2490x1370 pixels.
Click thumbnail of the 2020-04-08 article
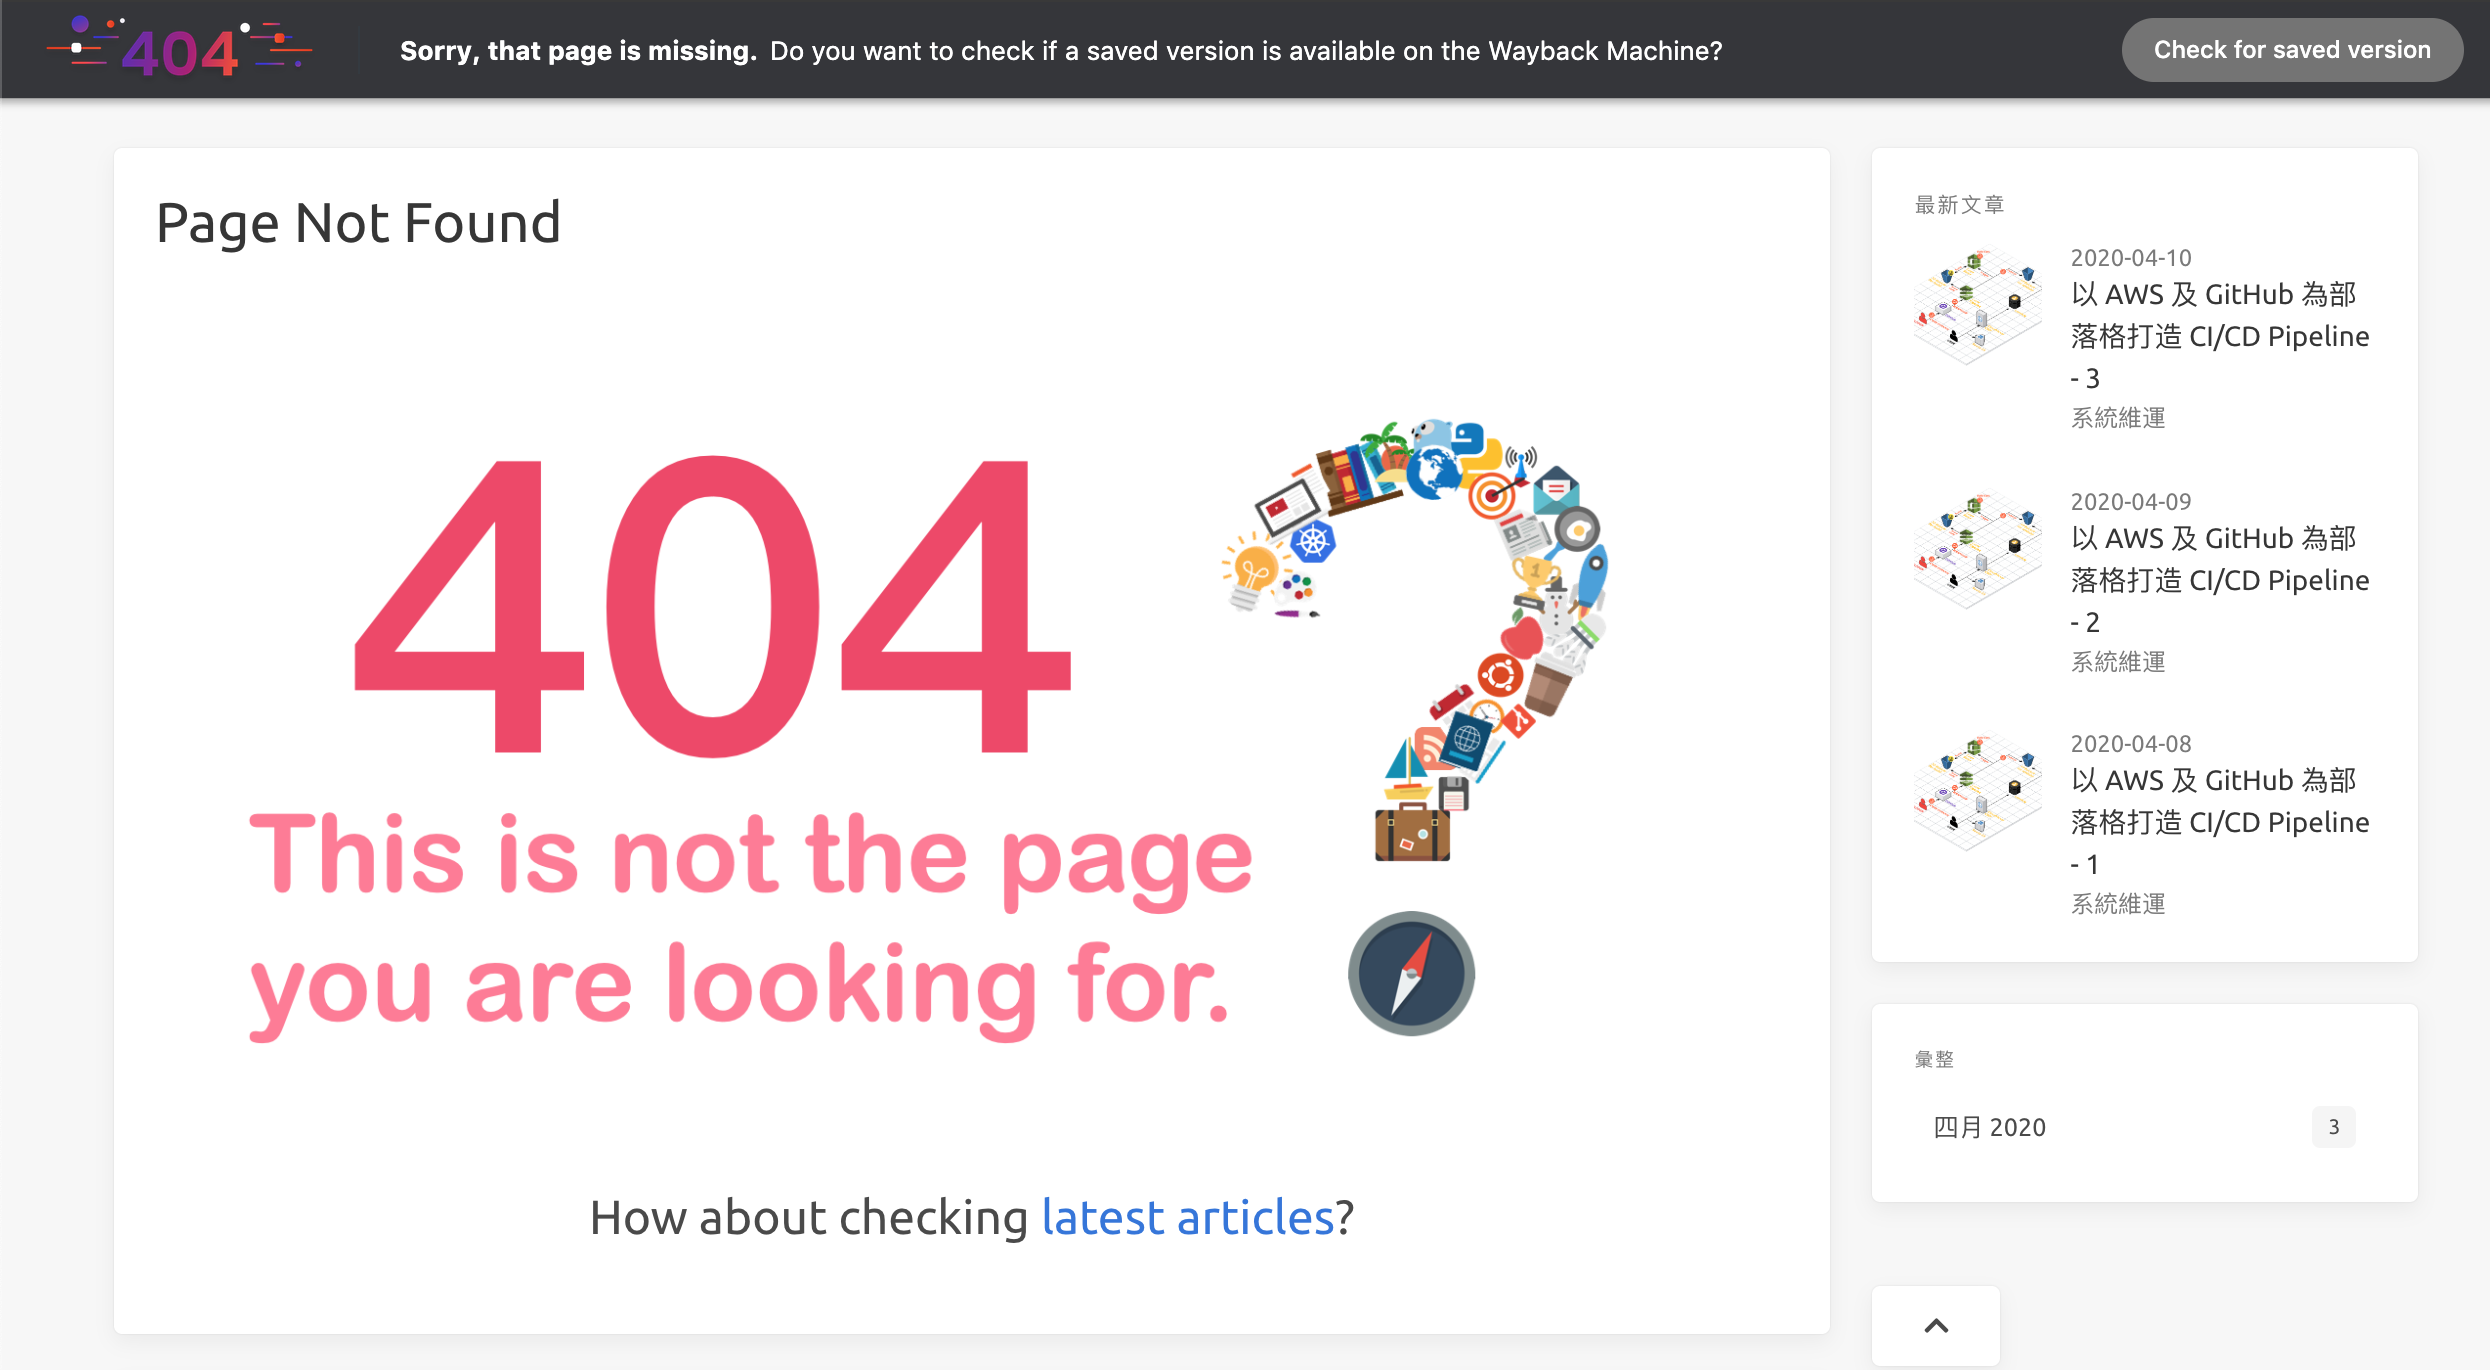point(1978,793)
